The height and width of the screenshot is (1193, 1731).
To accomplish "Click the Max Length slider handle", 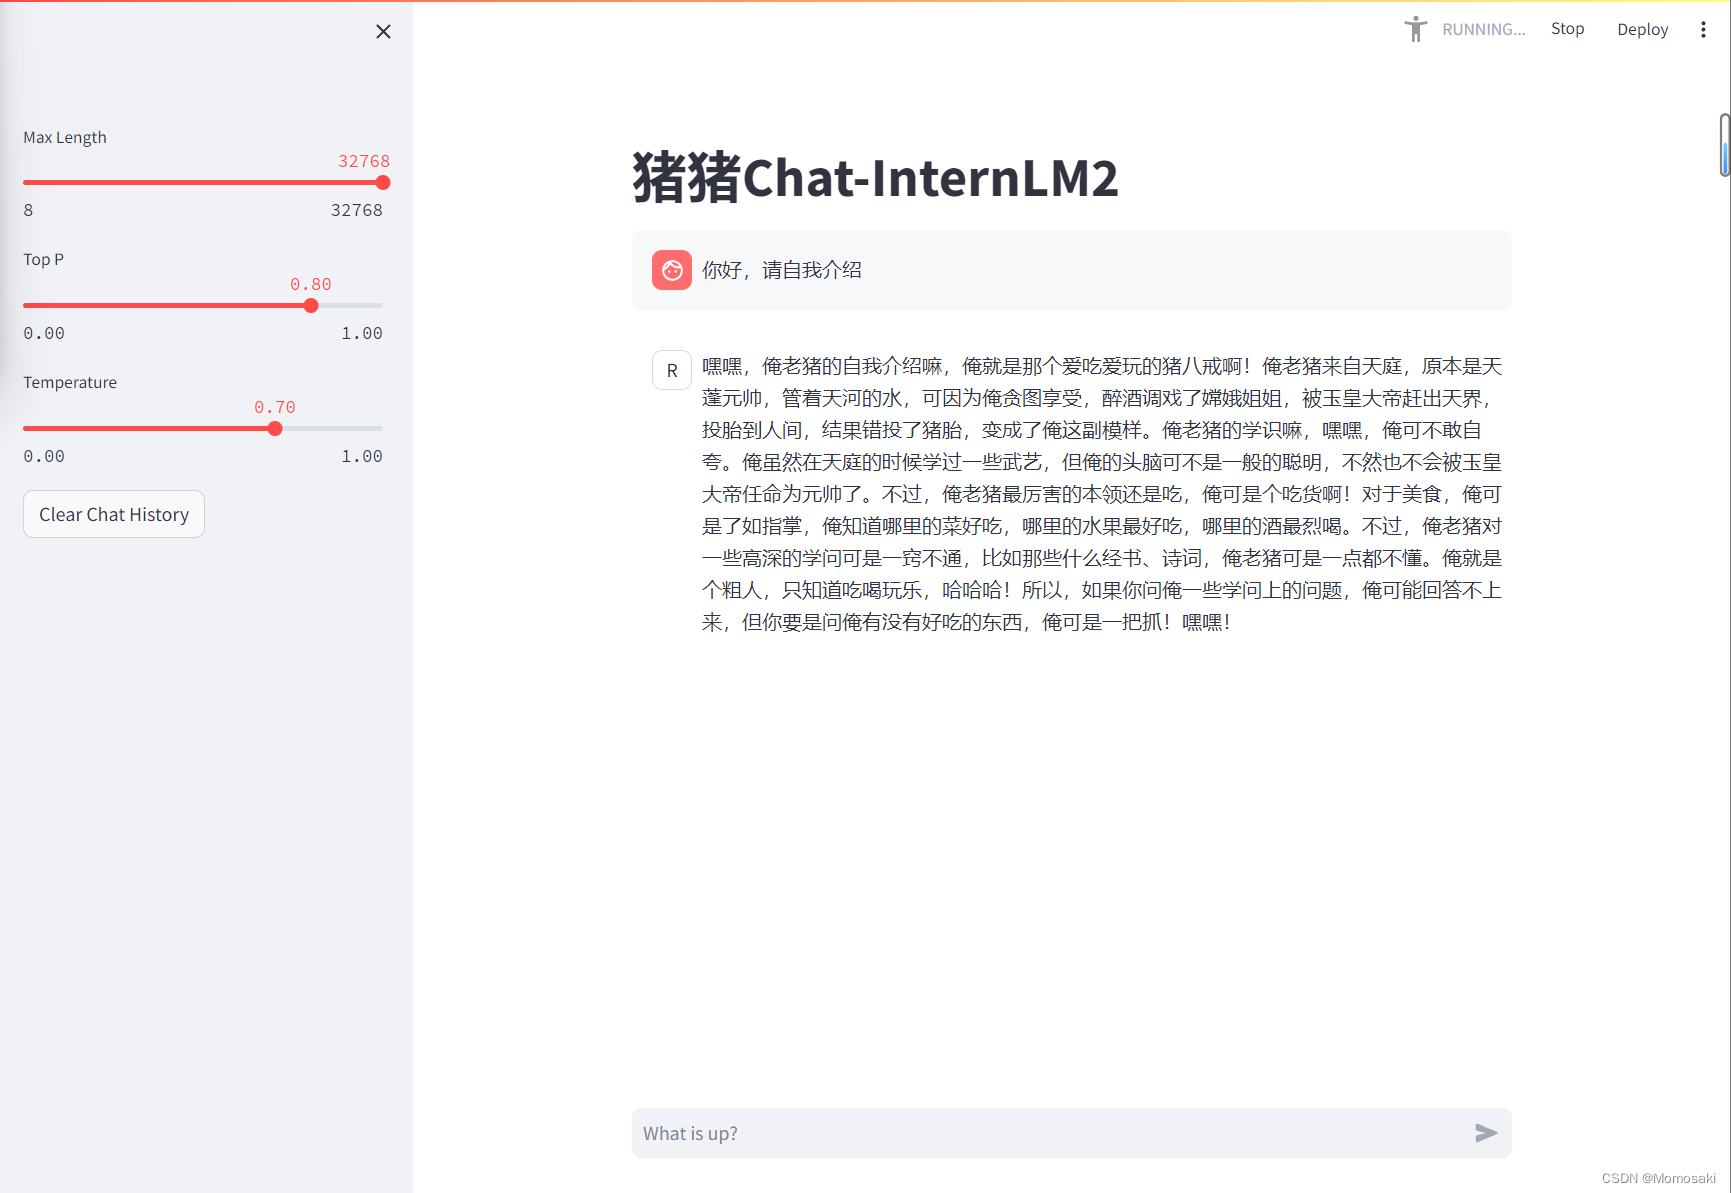I will (383, 183).
